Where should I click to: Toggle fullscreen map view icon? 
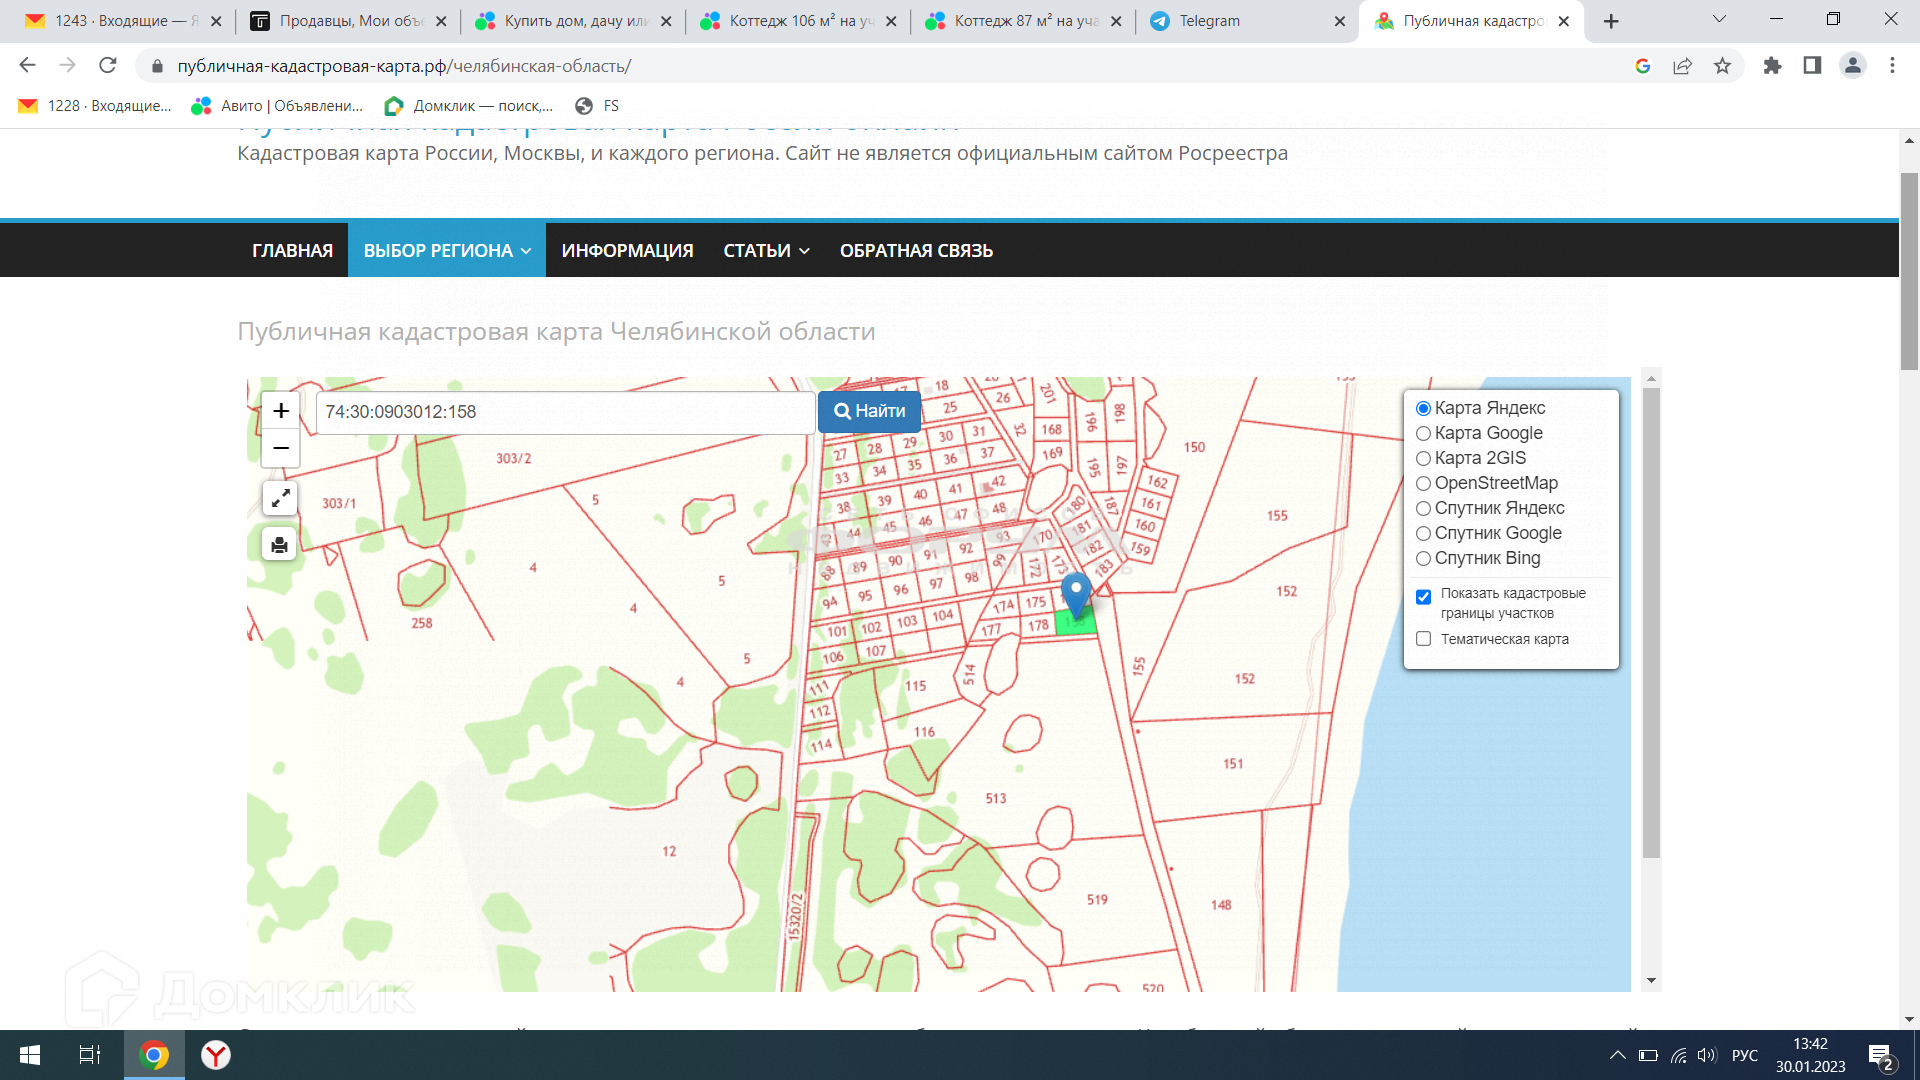click(280, 497)
